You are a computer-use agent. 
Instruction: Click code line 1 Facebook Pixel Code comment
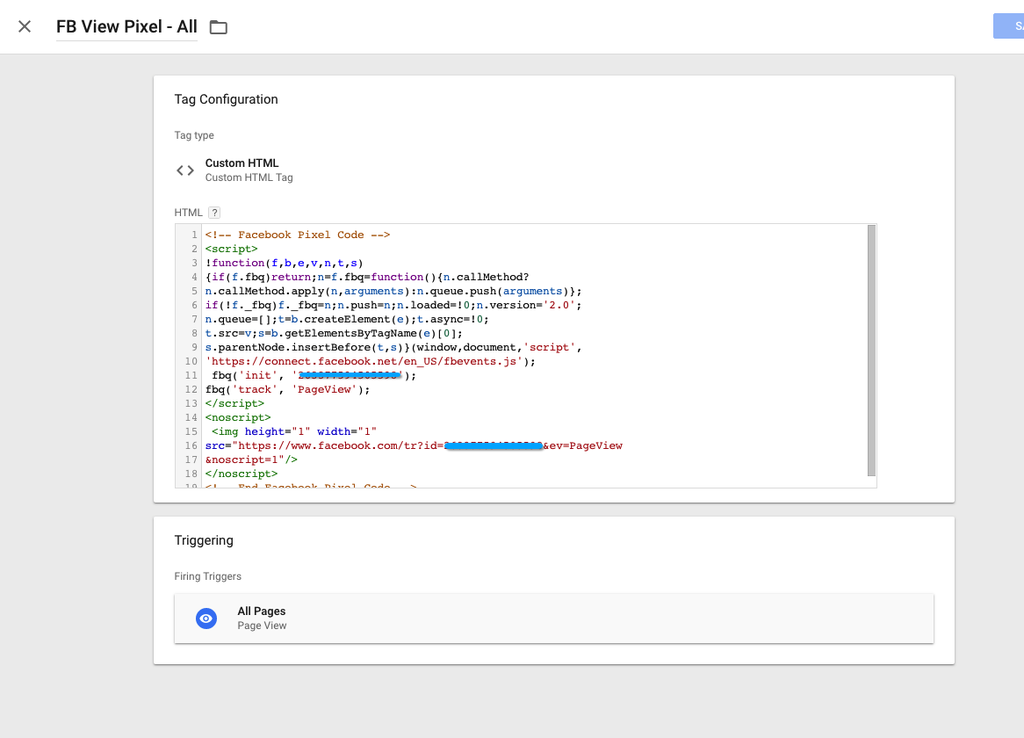pos(297,234)
